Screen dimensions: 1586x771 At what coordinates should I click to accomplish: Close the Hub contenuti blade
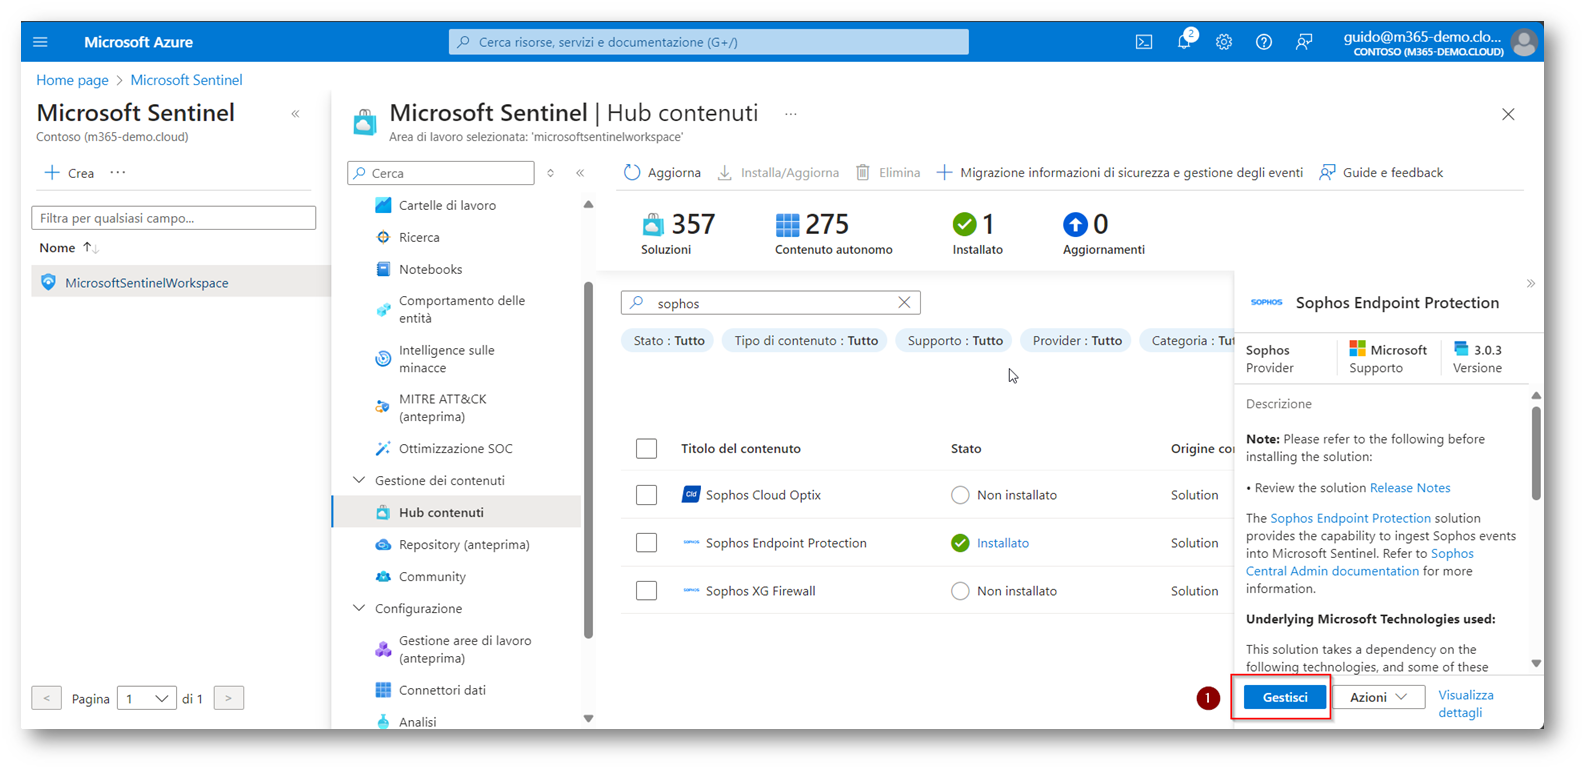click(x=1508, y=114)
